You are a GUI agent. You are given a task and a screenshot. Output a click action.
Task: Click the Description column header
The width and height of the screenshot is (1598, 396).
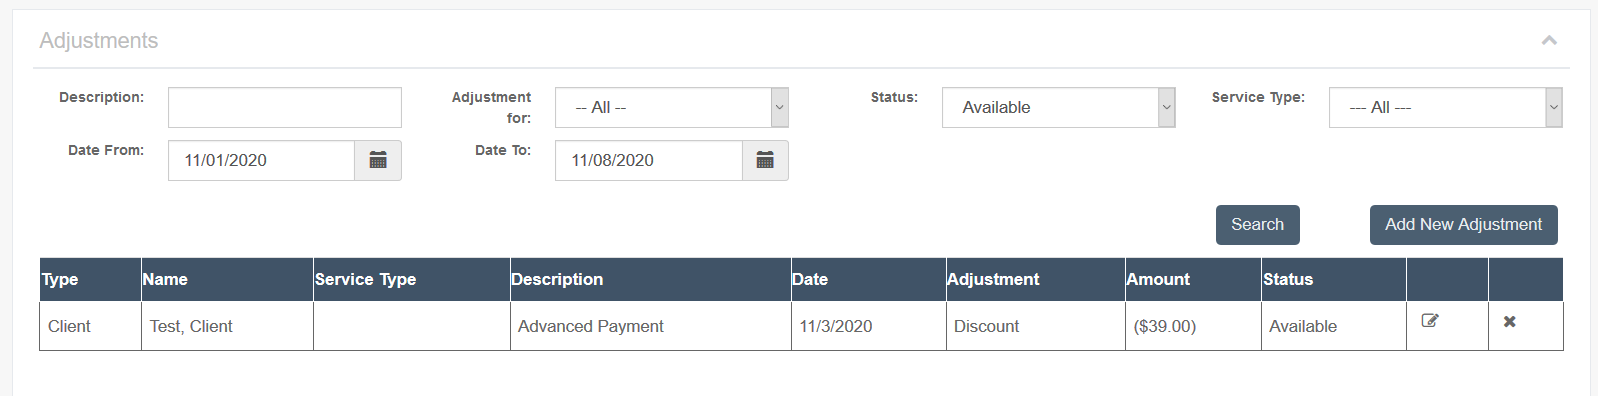[557, 279]
